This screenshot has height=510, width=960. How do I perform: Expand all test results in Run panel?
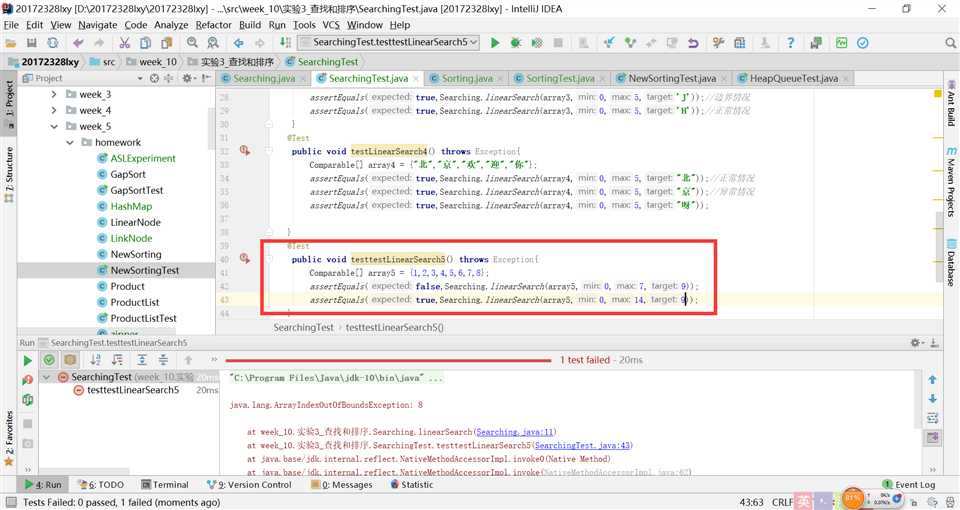click(142, 360)
